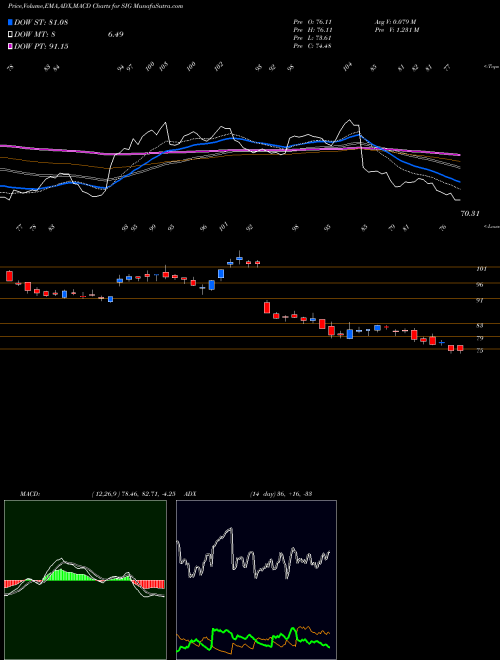Click the 101 price axis label
The height and width of the screenshot is (660, 500).
point(481,269)
